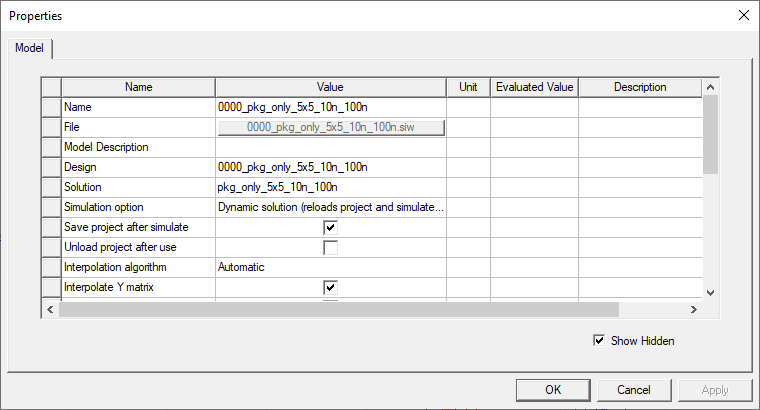
Task: Edit the Name value field
Action: (330, 107)
